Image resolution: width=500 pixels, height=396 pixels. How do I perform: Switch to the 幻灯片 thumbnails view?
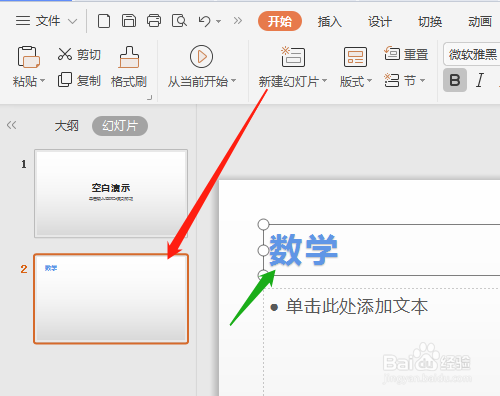(x=120, y=126)
